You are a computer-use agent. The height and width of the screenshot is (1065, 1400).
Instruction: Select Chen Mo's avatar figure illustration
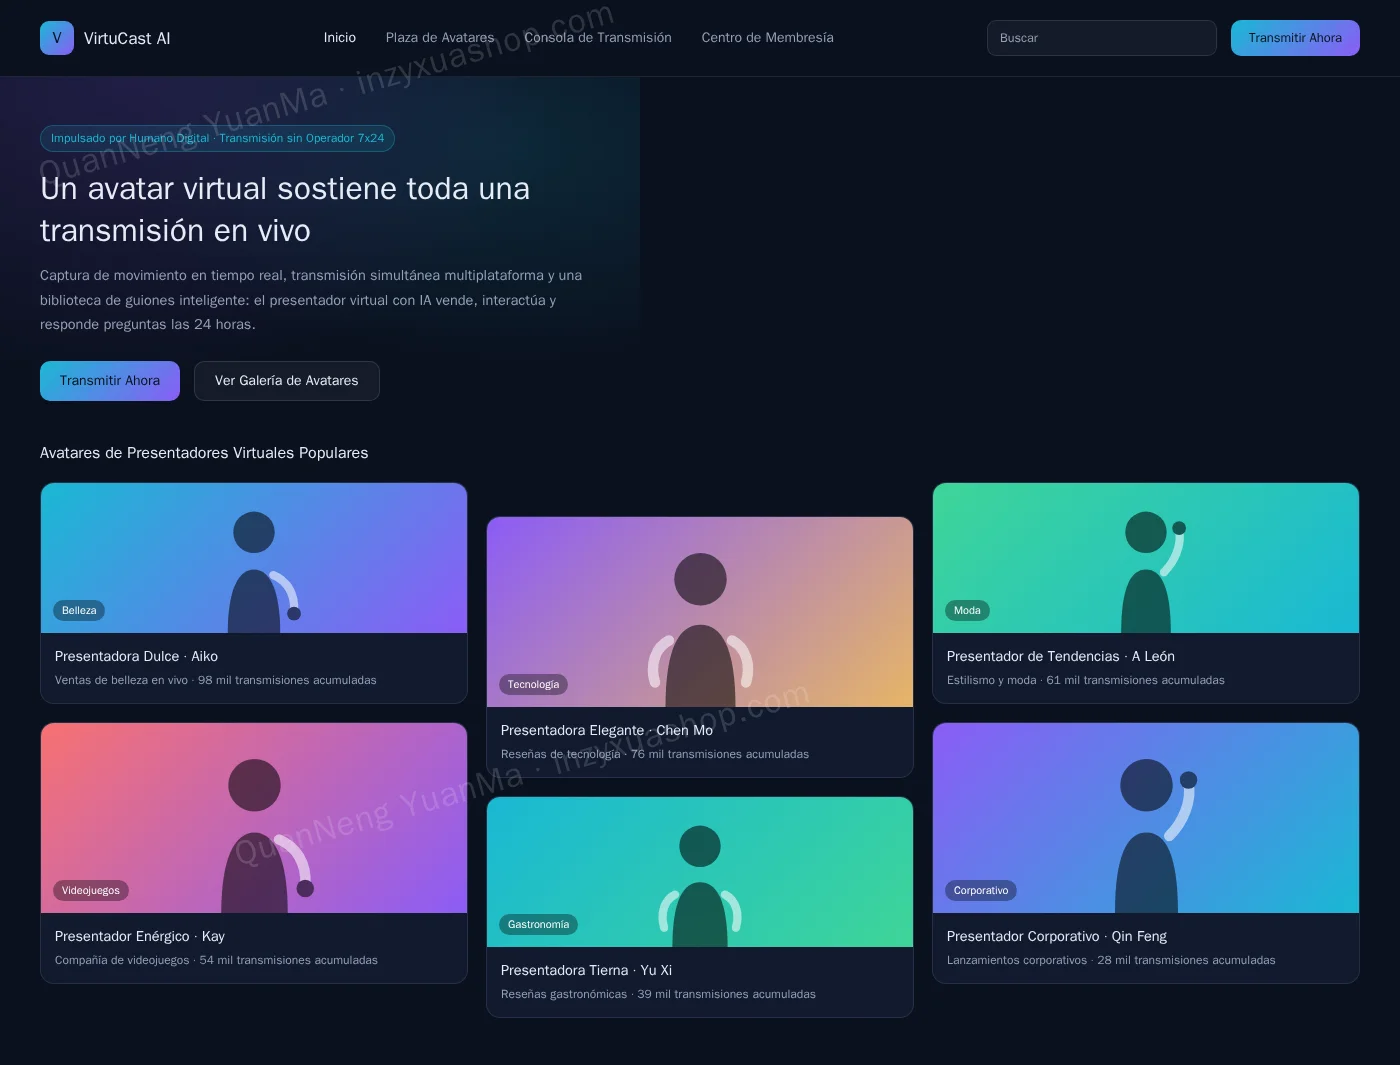(x=700, y=630)
